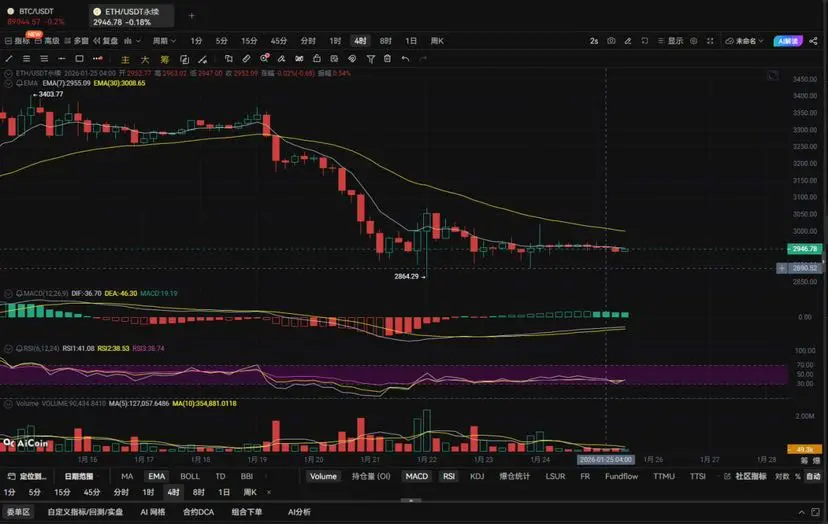Click the 日期范围 date range button
This screenshot has width=828, height=524.
[x=79, y=476]
